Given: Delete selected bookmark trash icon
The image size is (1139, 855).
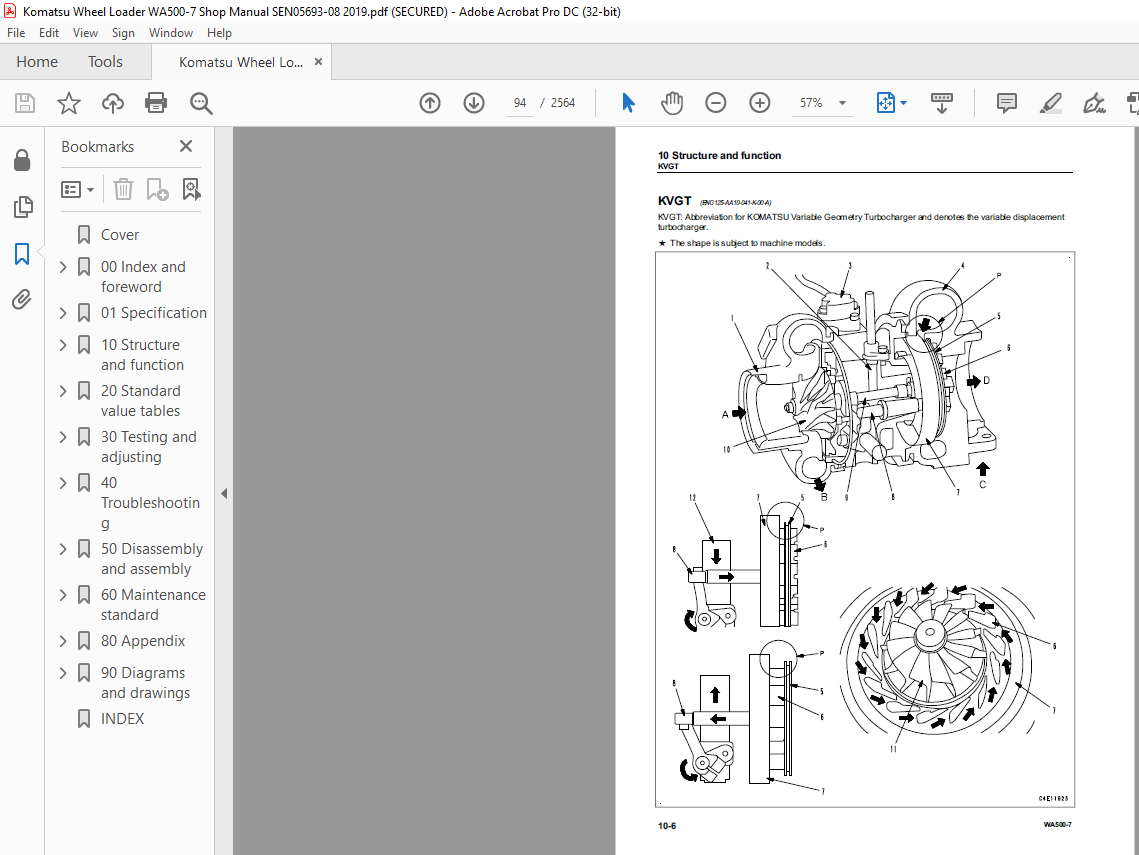Looking at the screenshot, I should pos(123,190).
